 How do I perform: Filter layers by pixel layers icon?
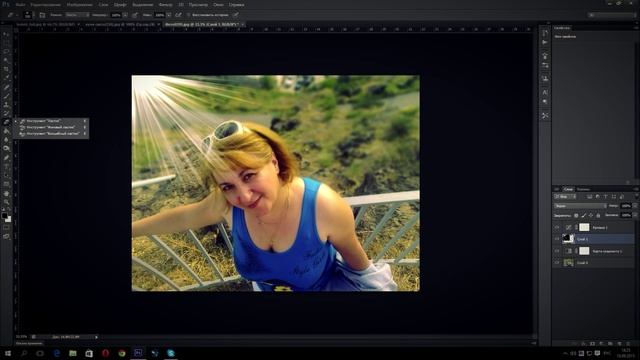pos(590,197)
